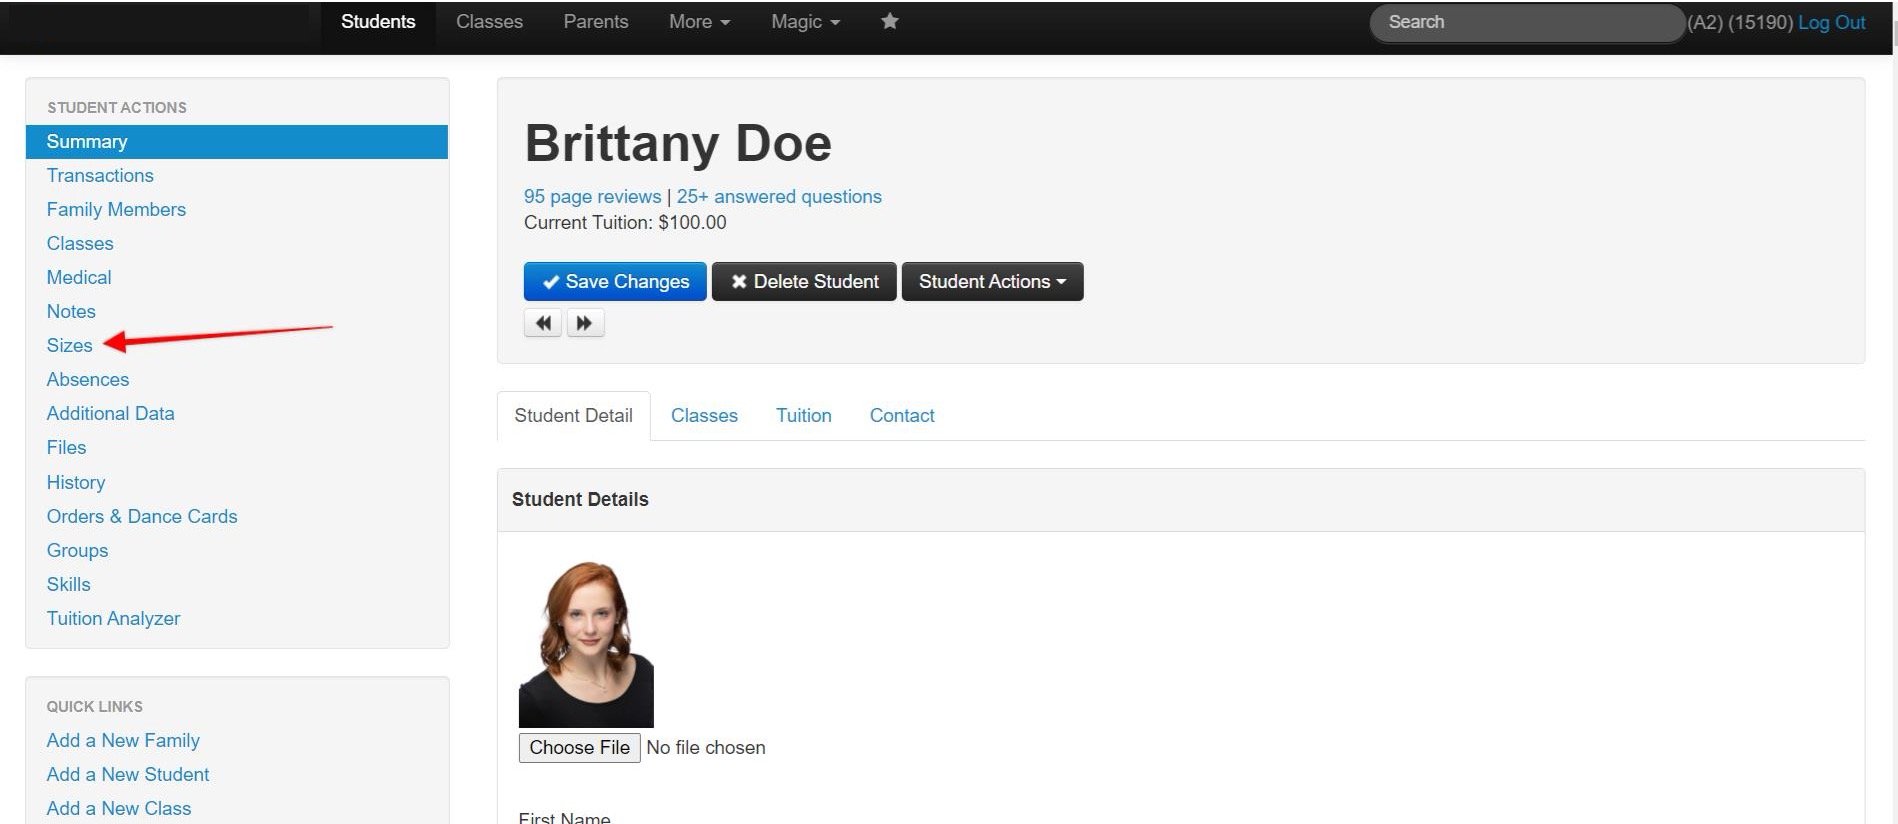Click the star favorites icon in navbar
Viewport: 1898px width, 824px height.
coord(889,21)
